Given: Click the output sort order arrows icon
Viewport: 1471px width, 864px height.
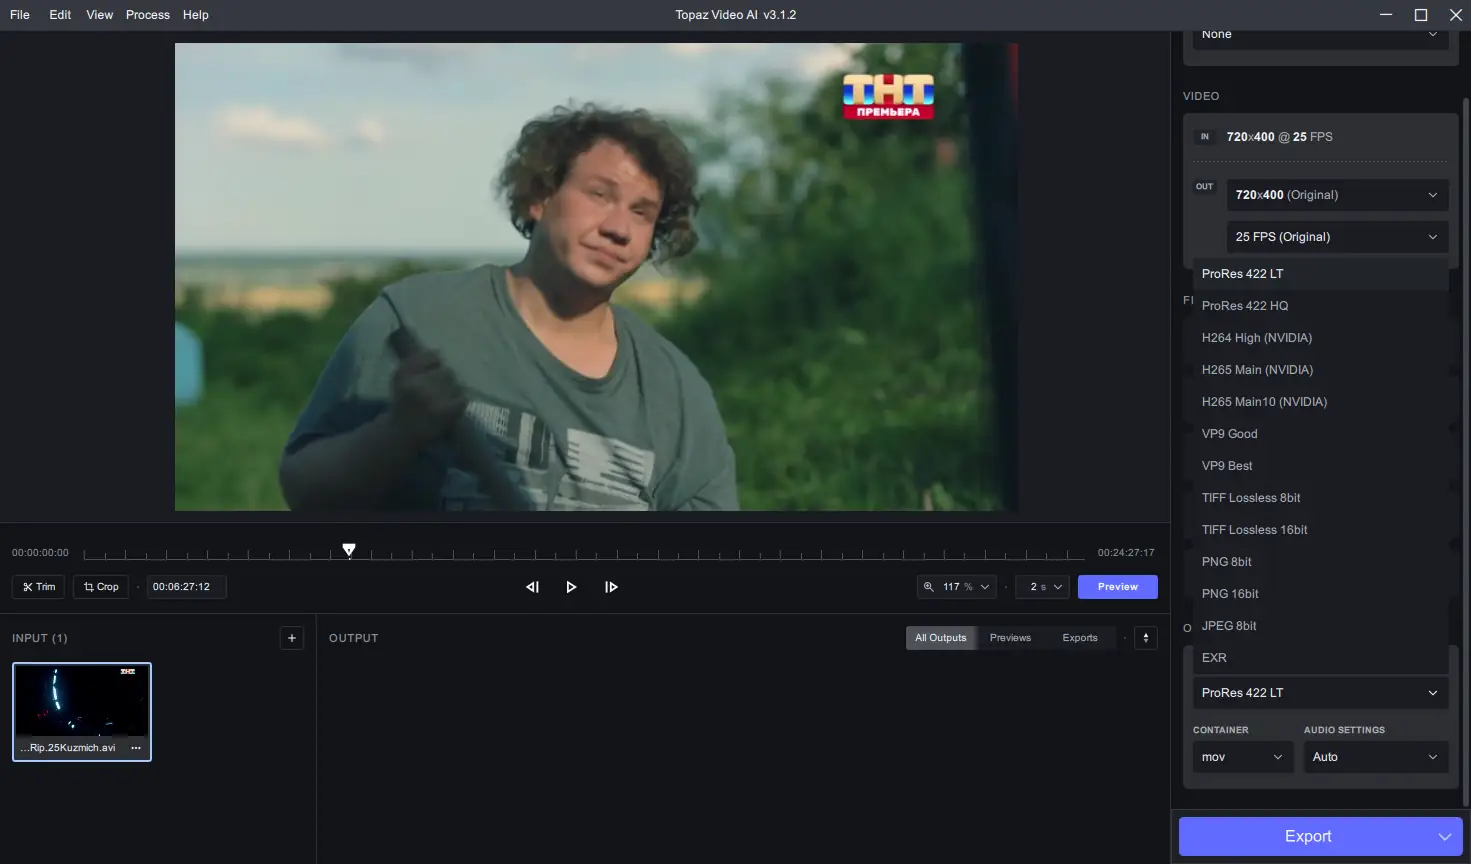Looking at the screenshot, I should coord(1146,638).
